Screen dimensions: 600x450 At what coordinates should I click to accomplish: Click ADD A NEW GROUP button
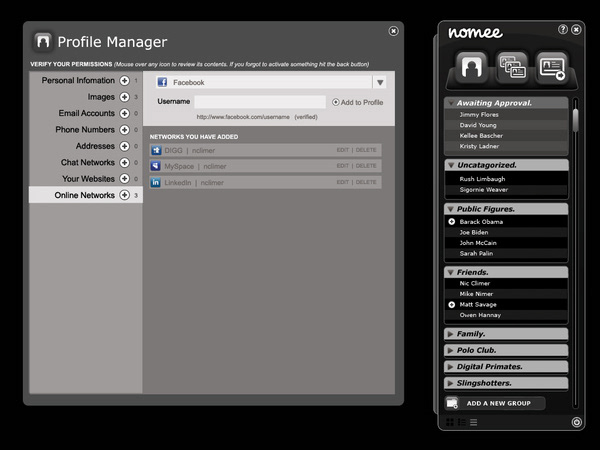pos(496,403)
